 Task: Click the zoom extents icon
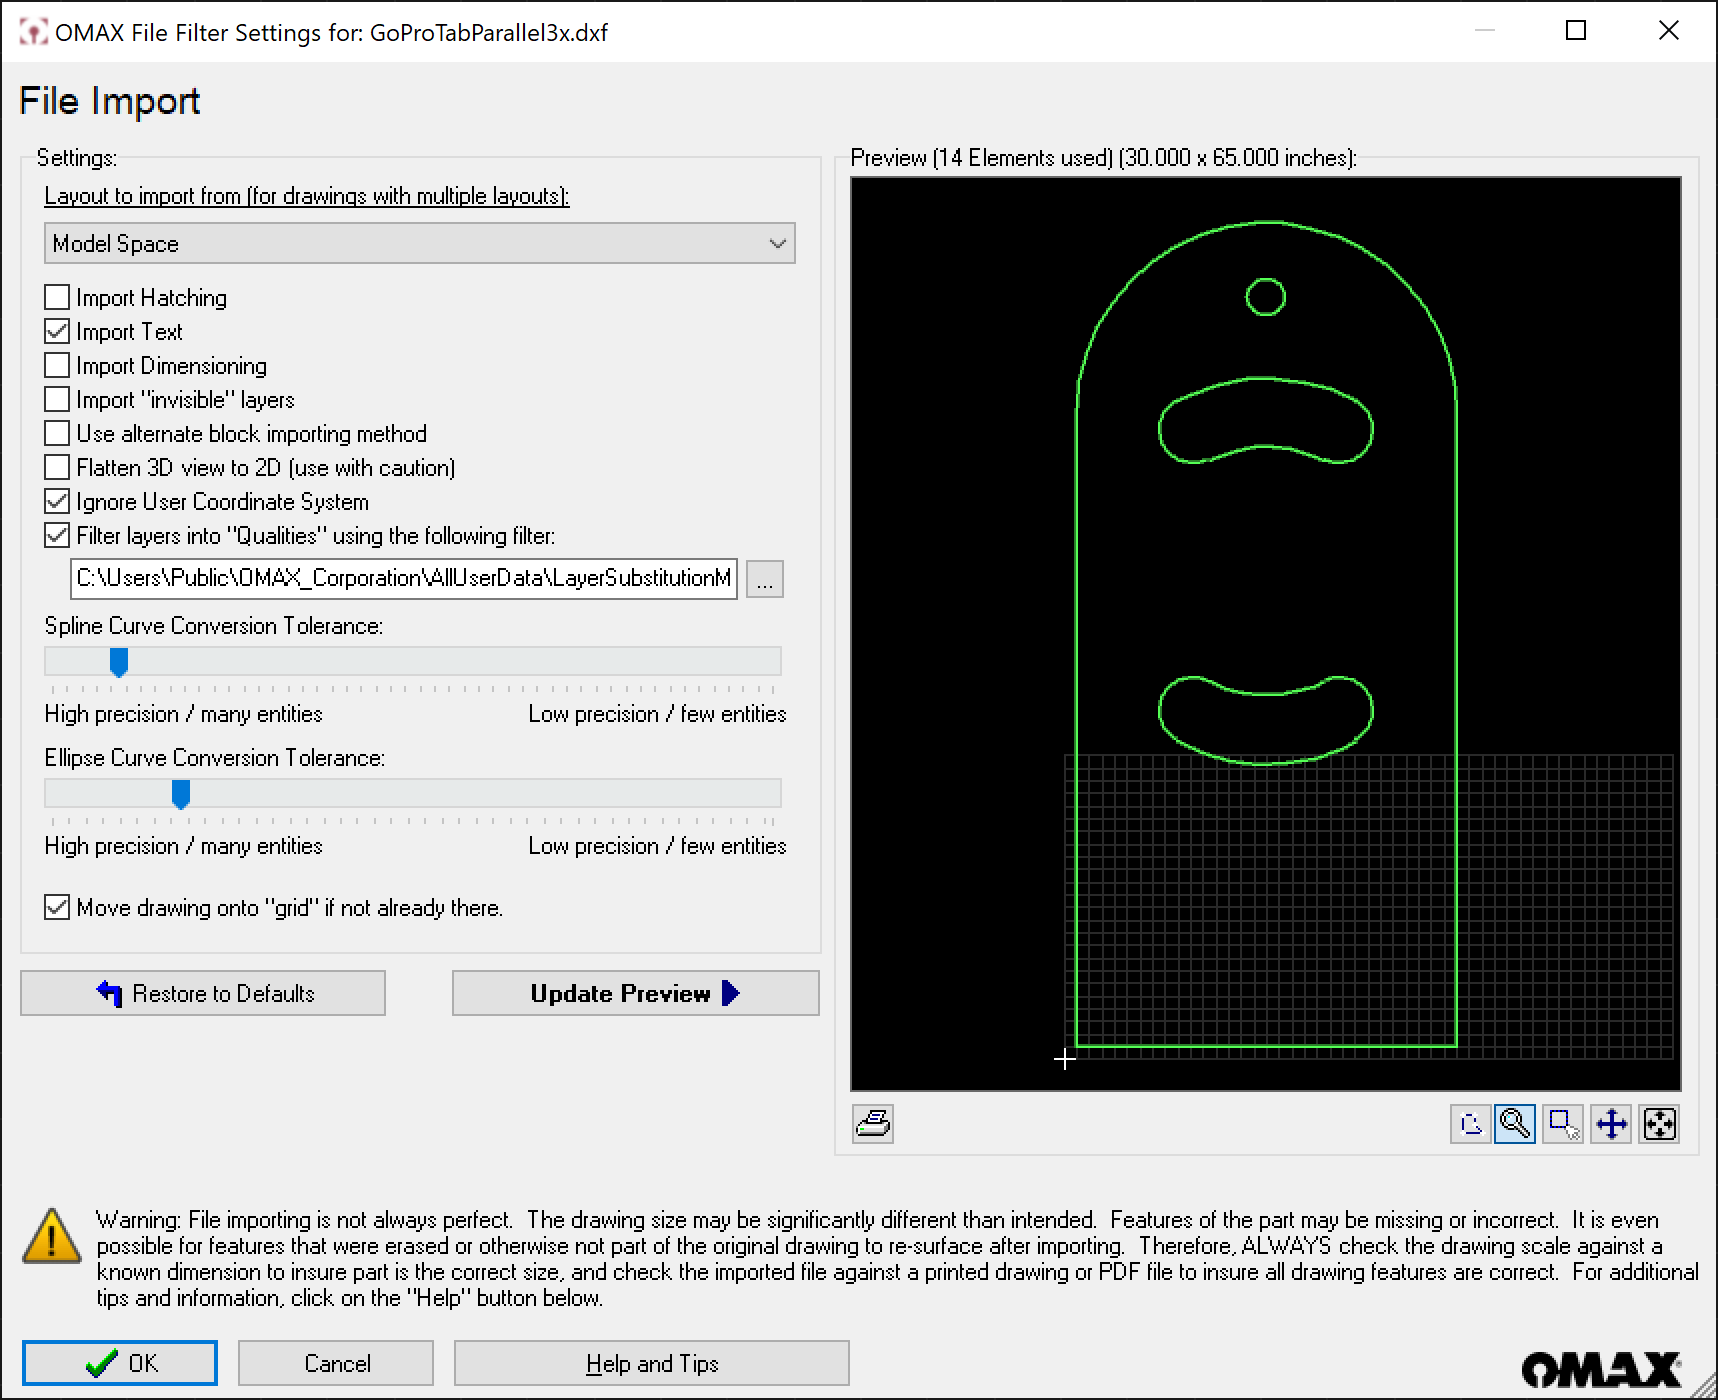point(1659,1124)
